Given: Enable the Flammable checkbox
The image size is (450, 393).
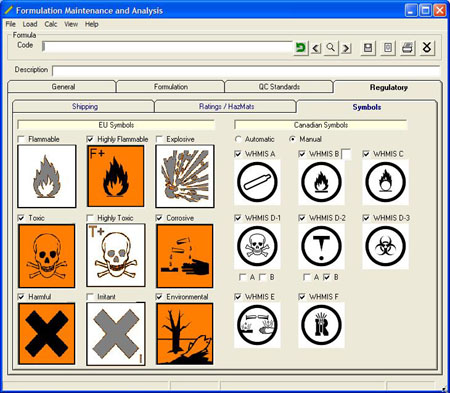Looking at the screenshot, I should 21,139.
